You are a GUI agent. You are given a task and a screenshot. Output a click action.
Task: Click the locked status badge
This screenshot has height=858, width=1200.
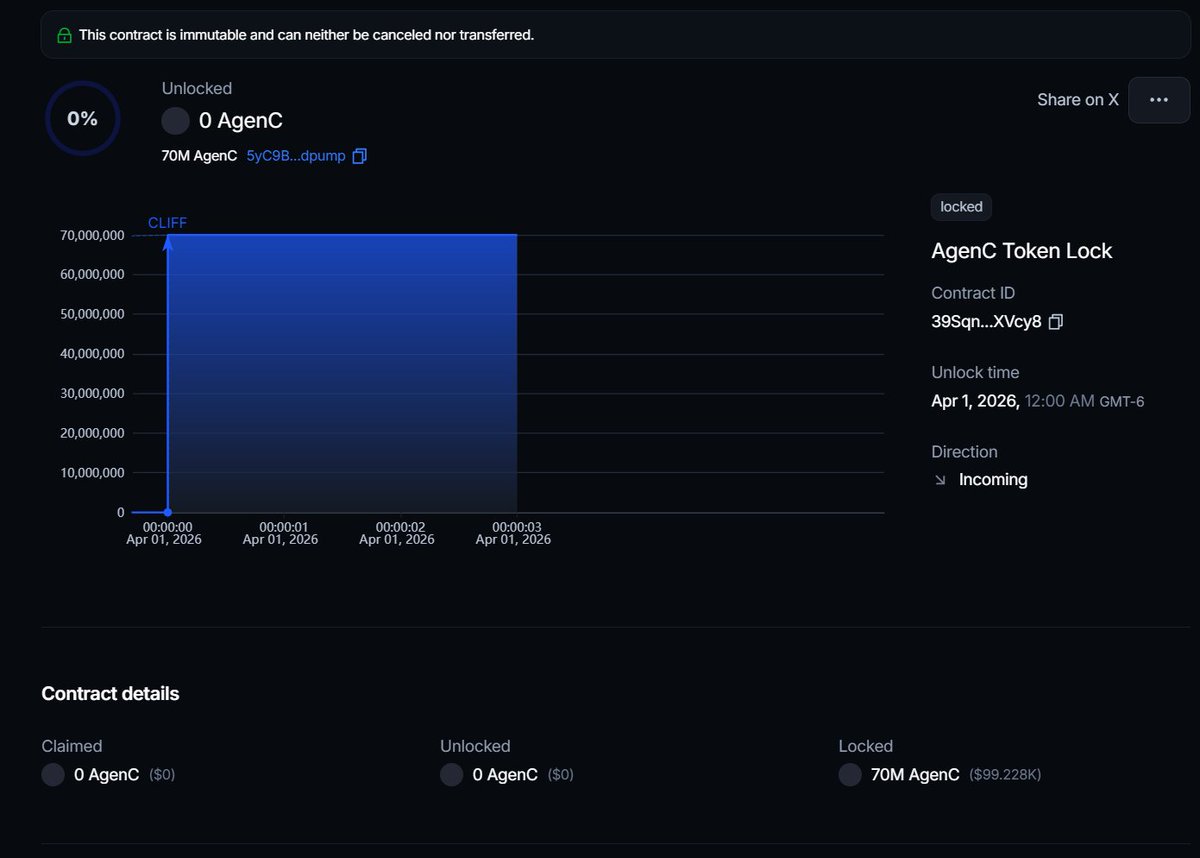[x=961, y=207]
